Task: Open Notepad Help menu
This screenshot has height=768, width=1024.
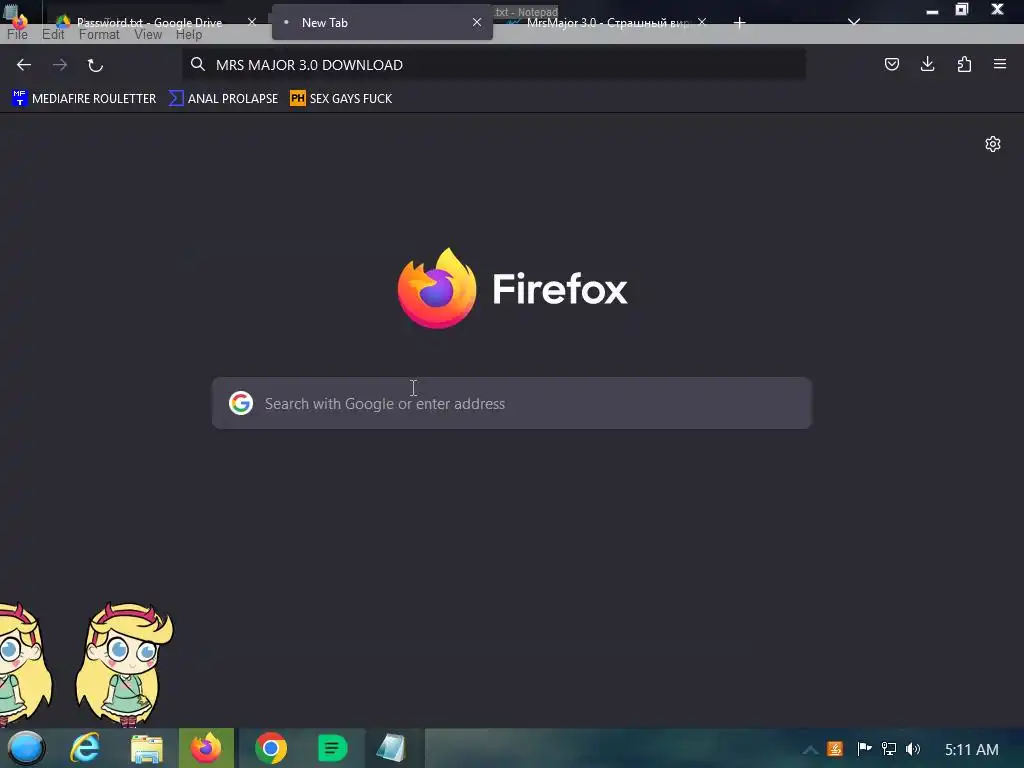Action: 189,35
